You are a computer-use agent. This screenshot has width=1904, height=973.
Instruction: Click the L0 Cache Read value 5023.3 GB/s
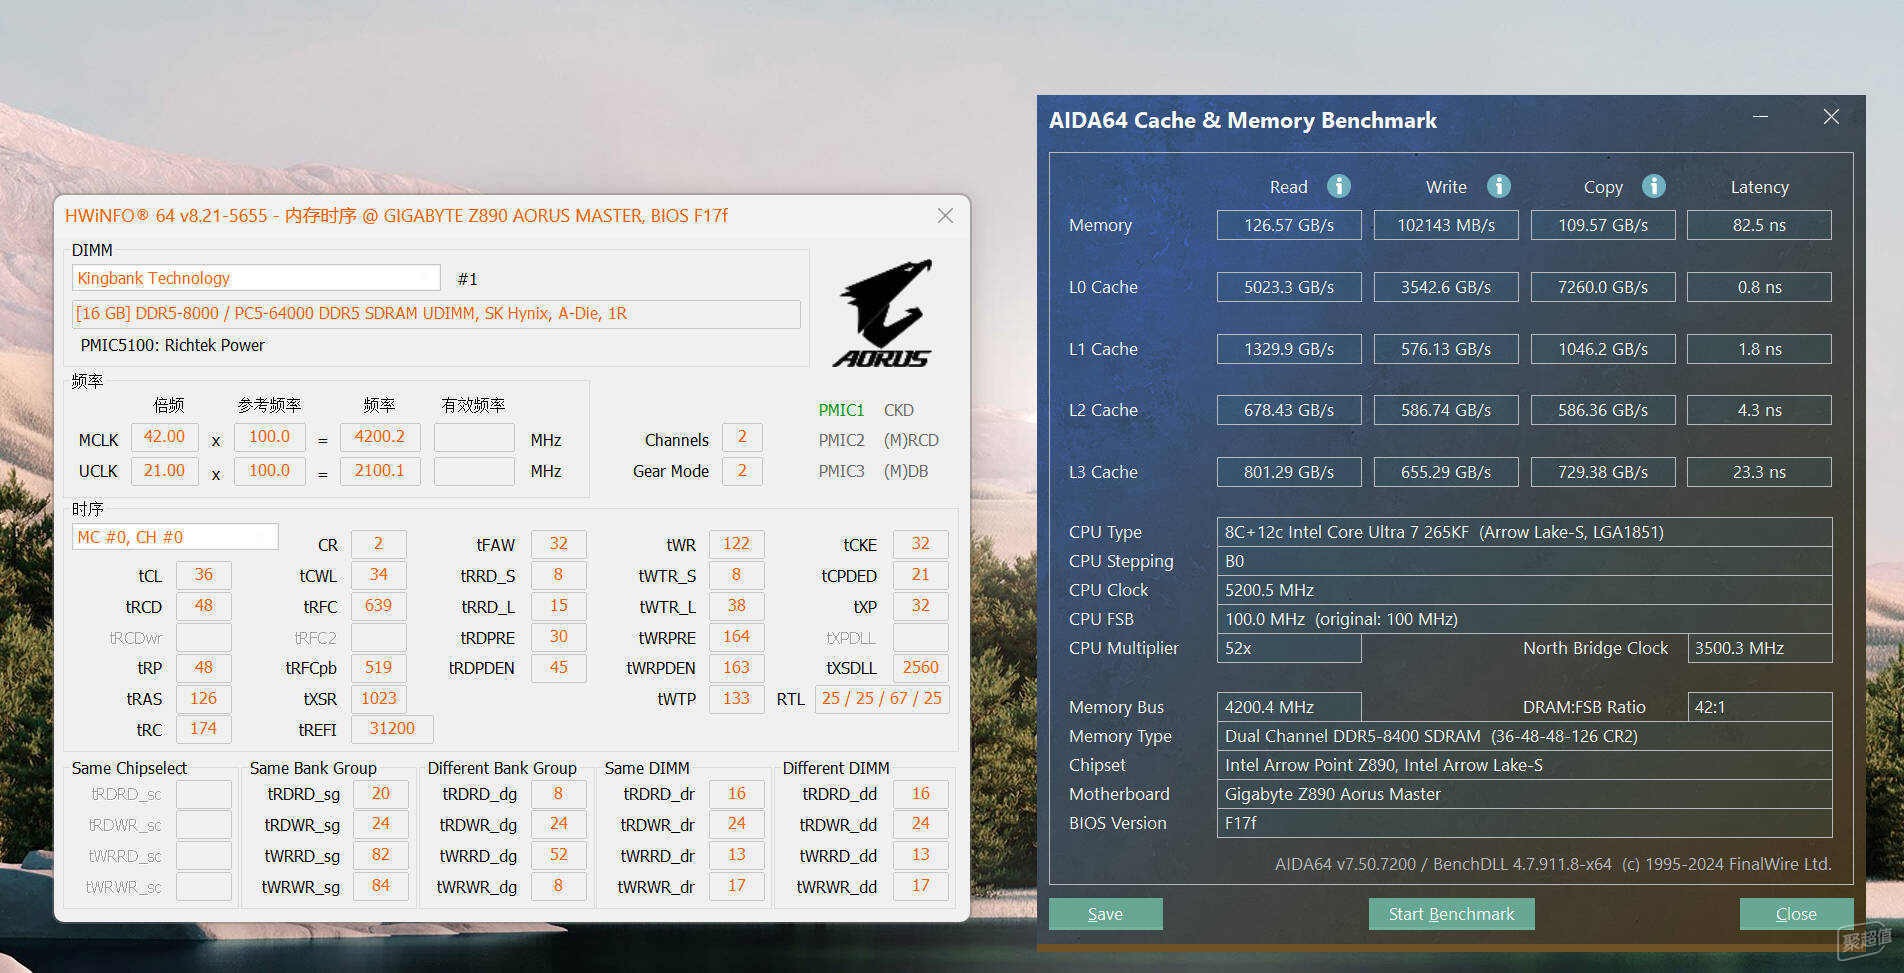coord(1289,287)
